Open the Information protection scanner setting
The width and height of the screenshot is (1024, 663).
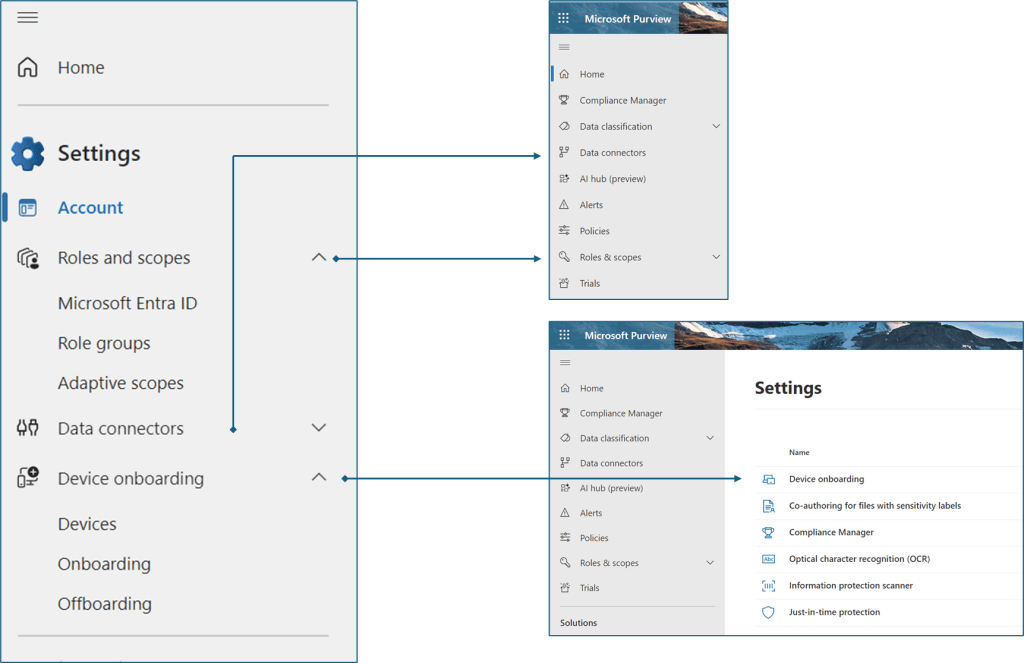tap(850, 586)
